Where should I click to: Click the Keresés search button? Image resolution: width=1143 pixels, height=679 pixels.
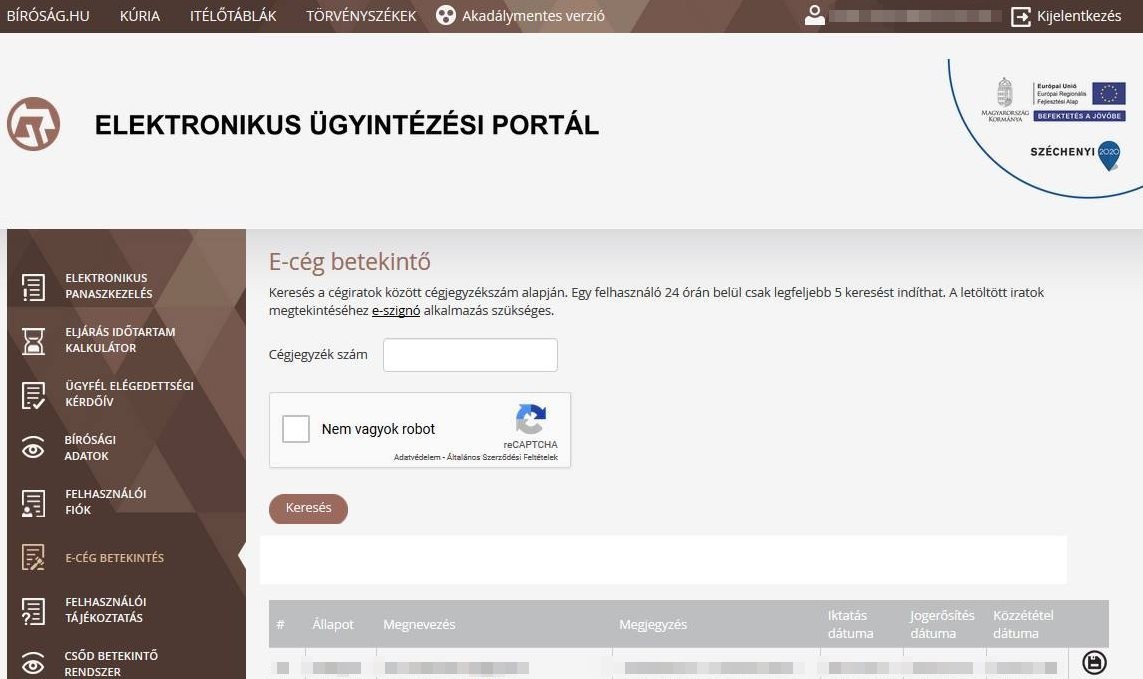click(308, 508)
